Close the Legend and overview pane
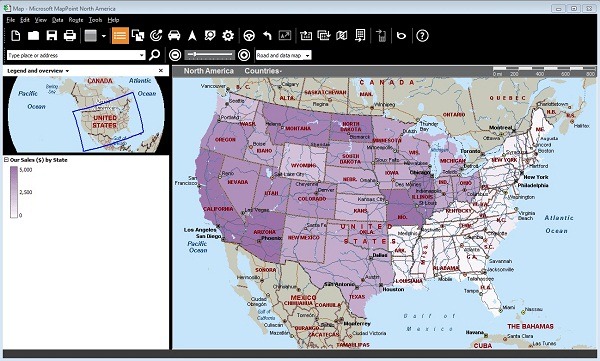The width and height of the screenshot is (600, 361). [x=161, y=70]
